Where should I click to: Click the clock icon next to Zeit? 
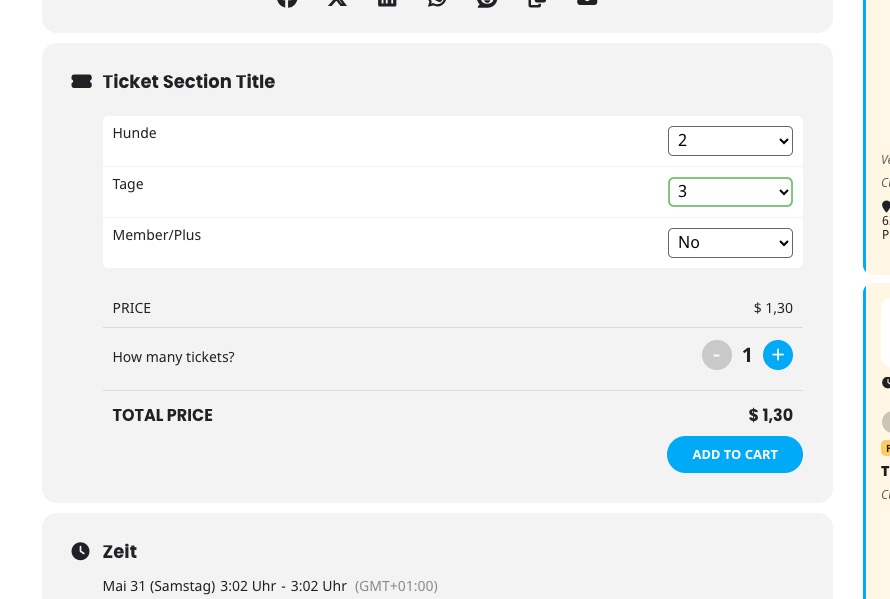click(81, 551)
